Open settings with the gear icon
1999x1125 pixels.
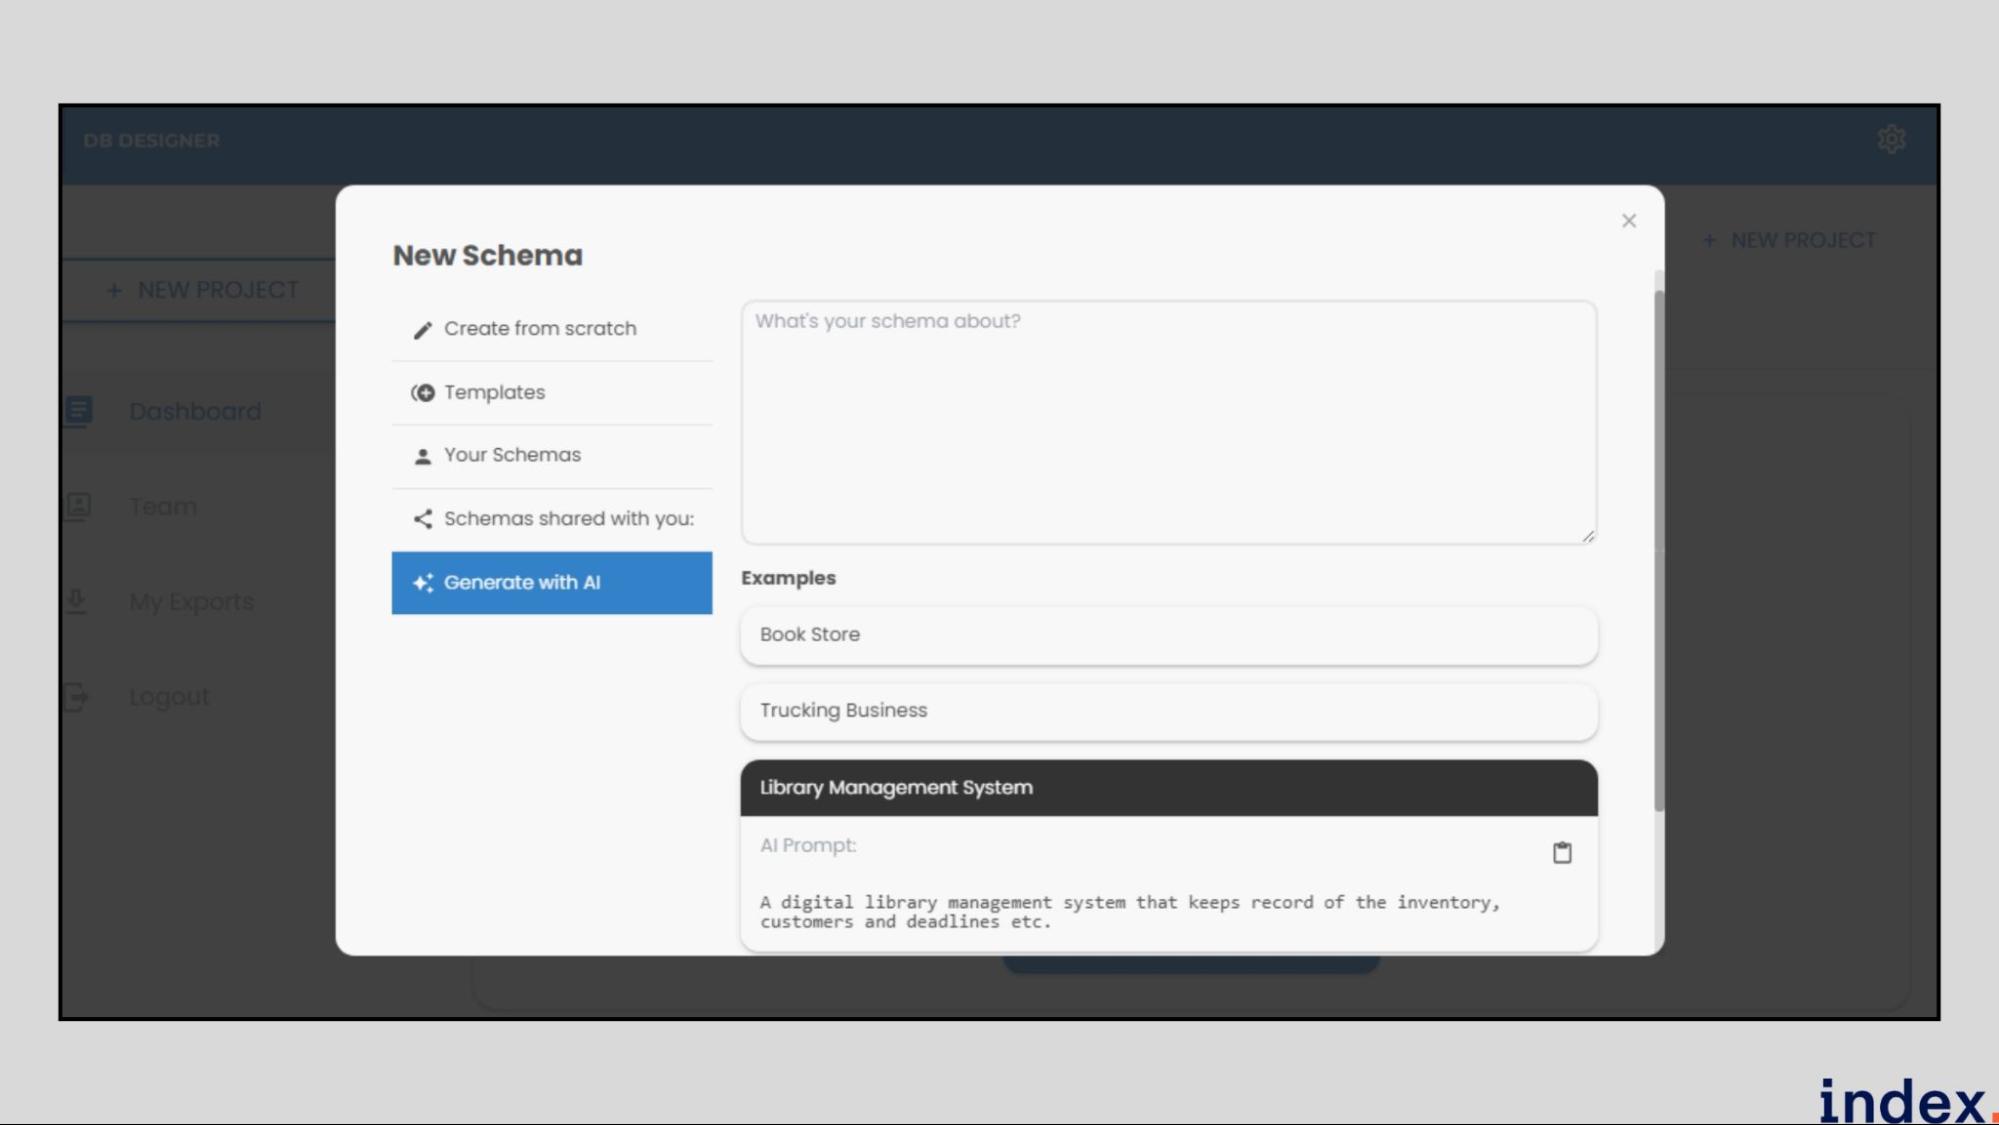click(x=1892, y=139)
